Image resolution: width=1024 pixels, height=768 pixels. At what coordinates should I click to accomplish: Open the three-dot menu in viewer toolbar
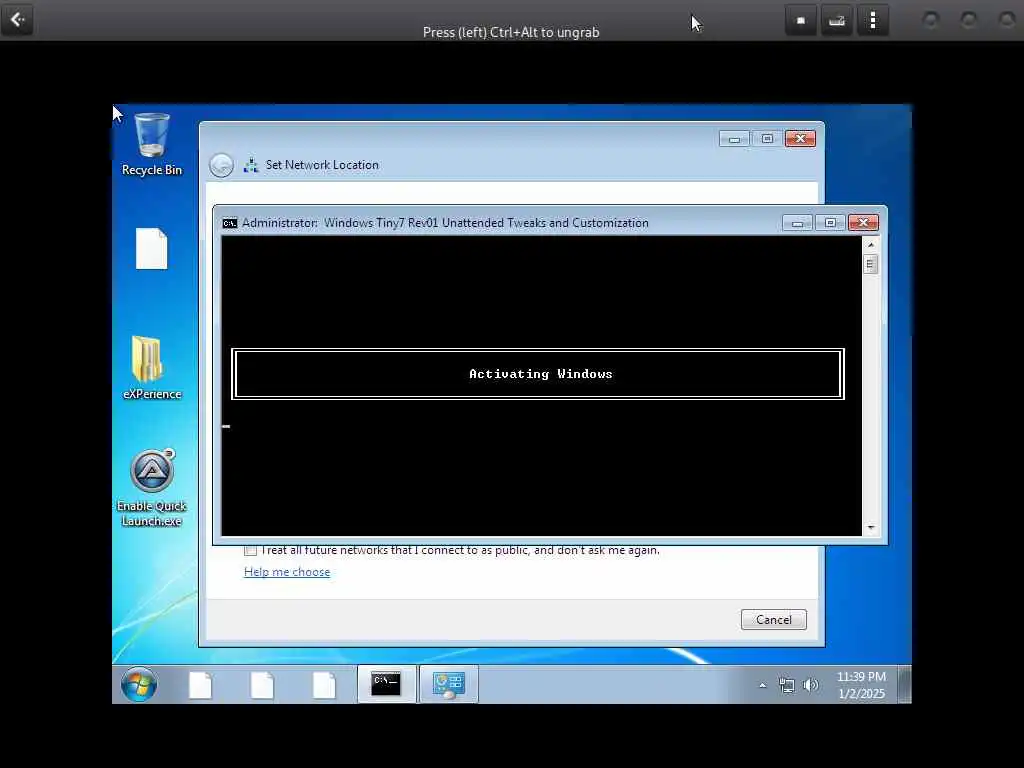872,20
